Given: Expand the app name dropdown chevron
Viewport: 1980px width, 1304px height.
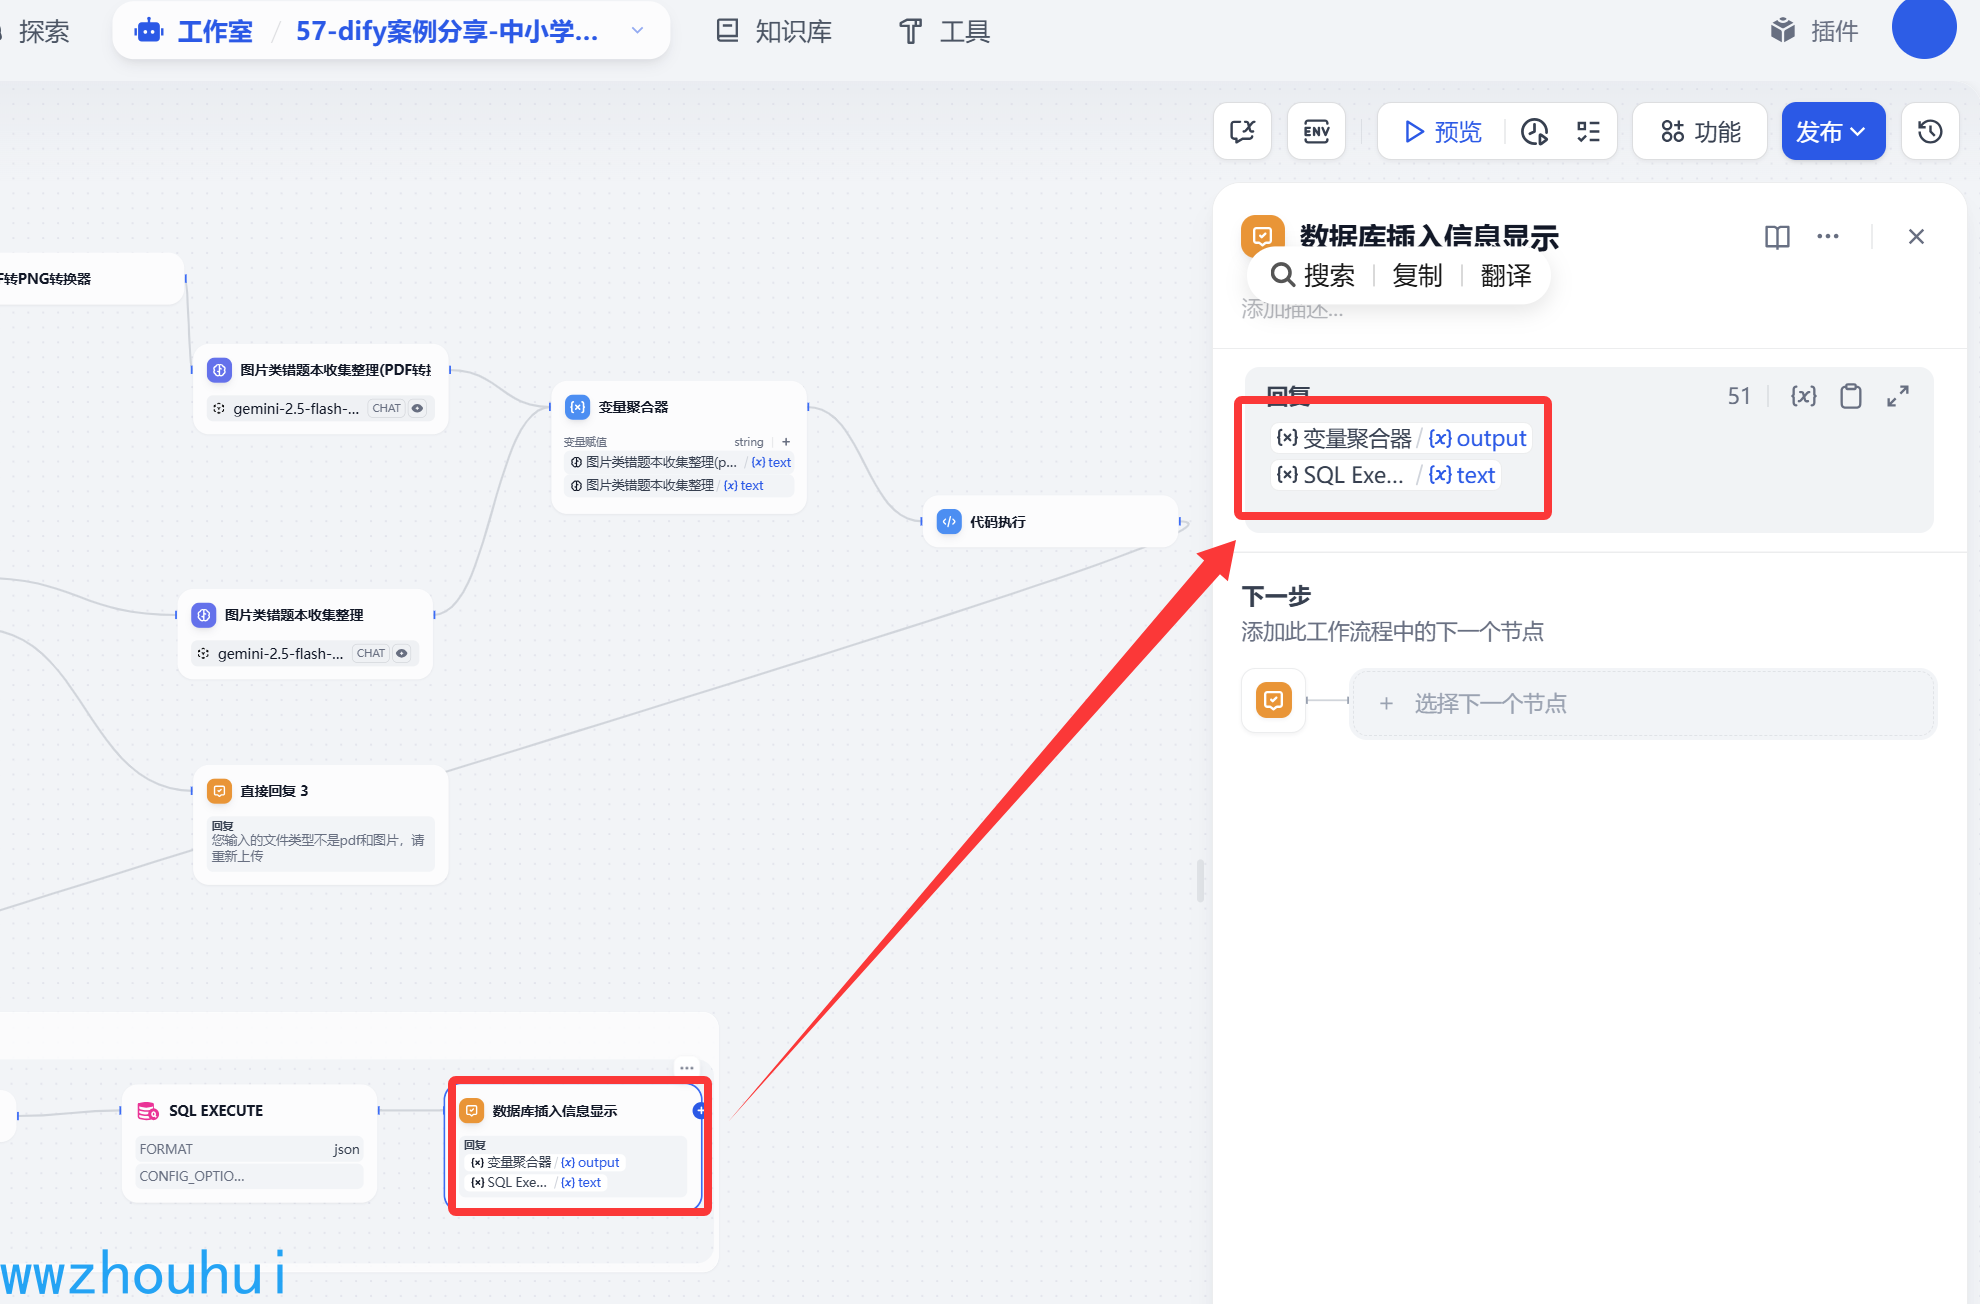Looking at the screenshot, I should pos(637,31).
